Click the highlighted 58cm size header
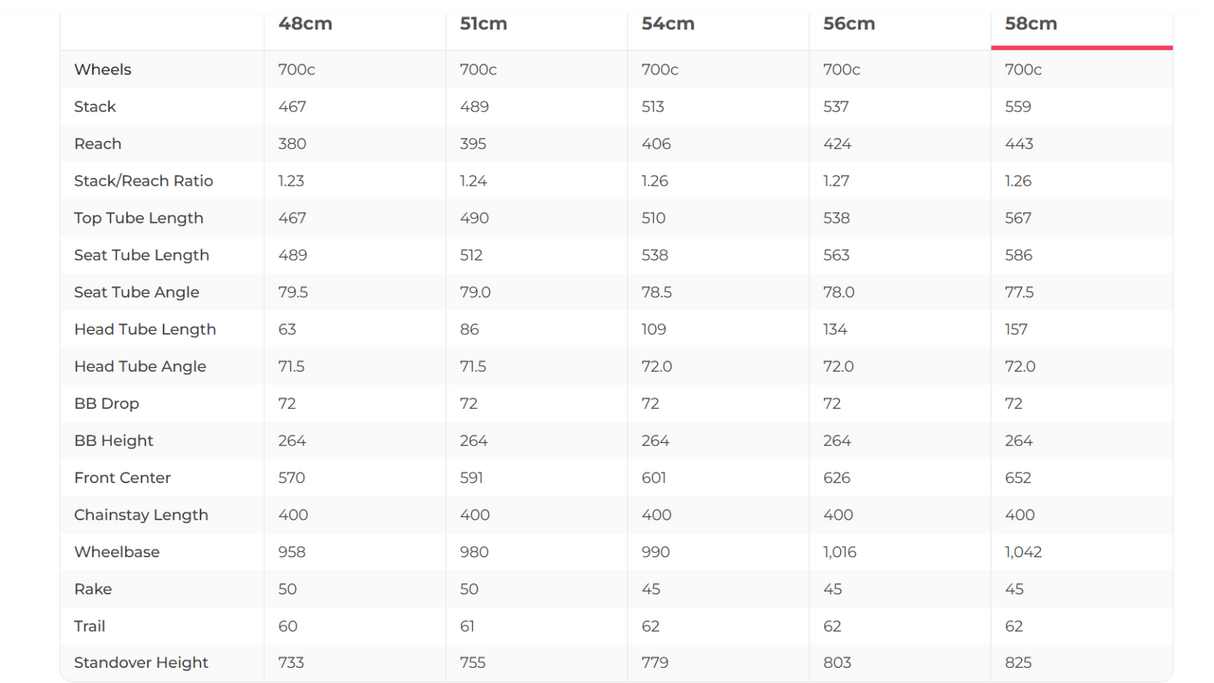1214x683 pixels. click(1031, 24)
